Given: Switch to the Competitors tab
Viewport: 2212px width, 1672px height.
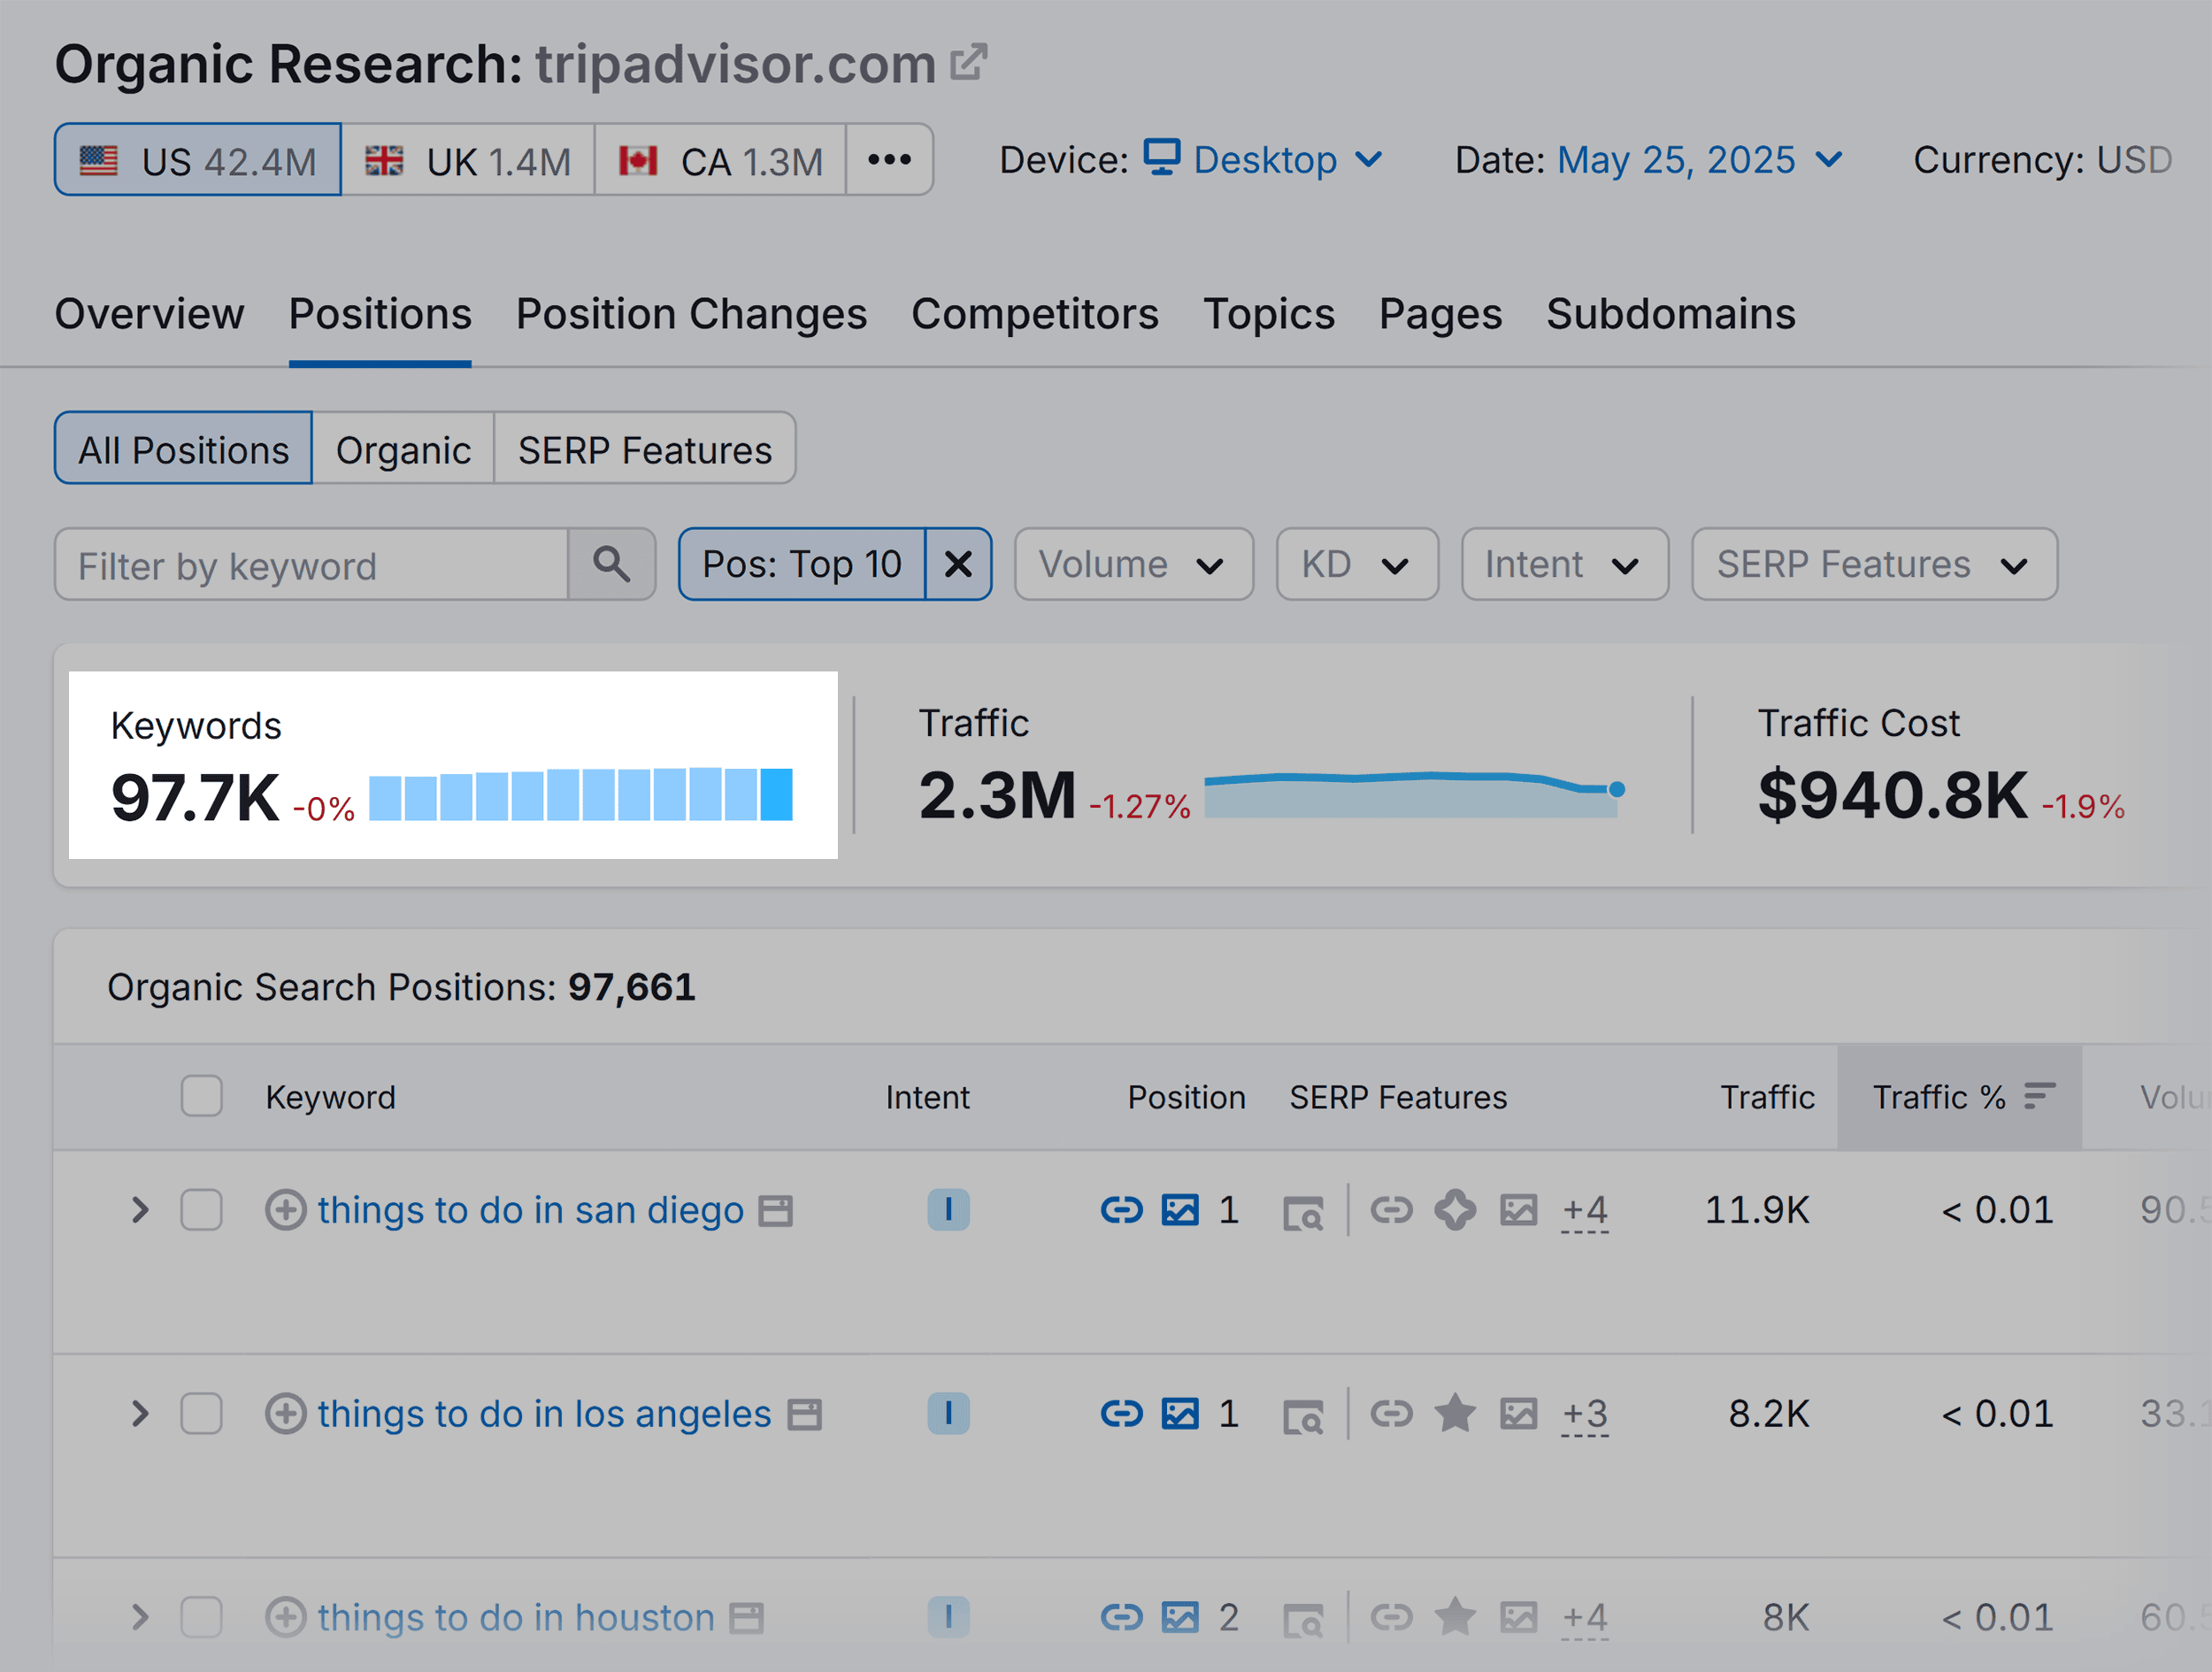Looking at the screenshot, I should point(1034,314).
